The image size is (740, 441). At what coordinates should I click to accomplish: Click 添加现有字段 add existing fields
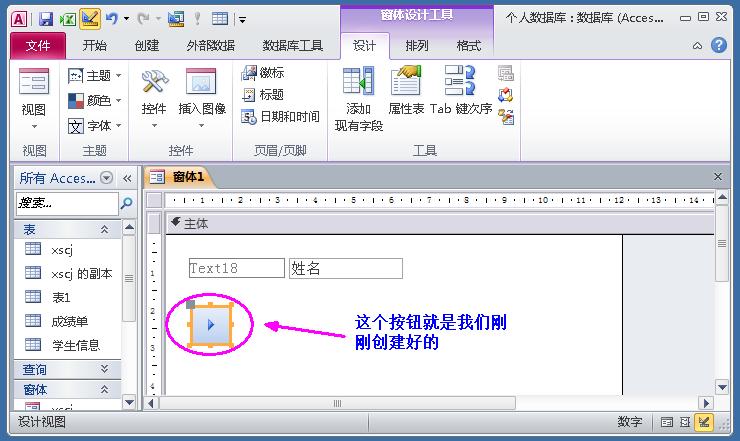(x=359, y=99)
